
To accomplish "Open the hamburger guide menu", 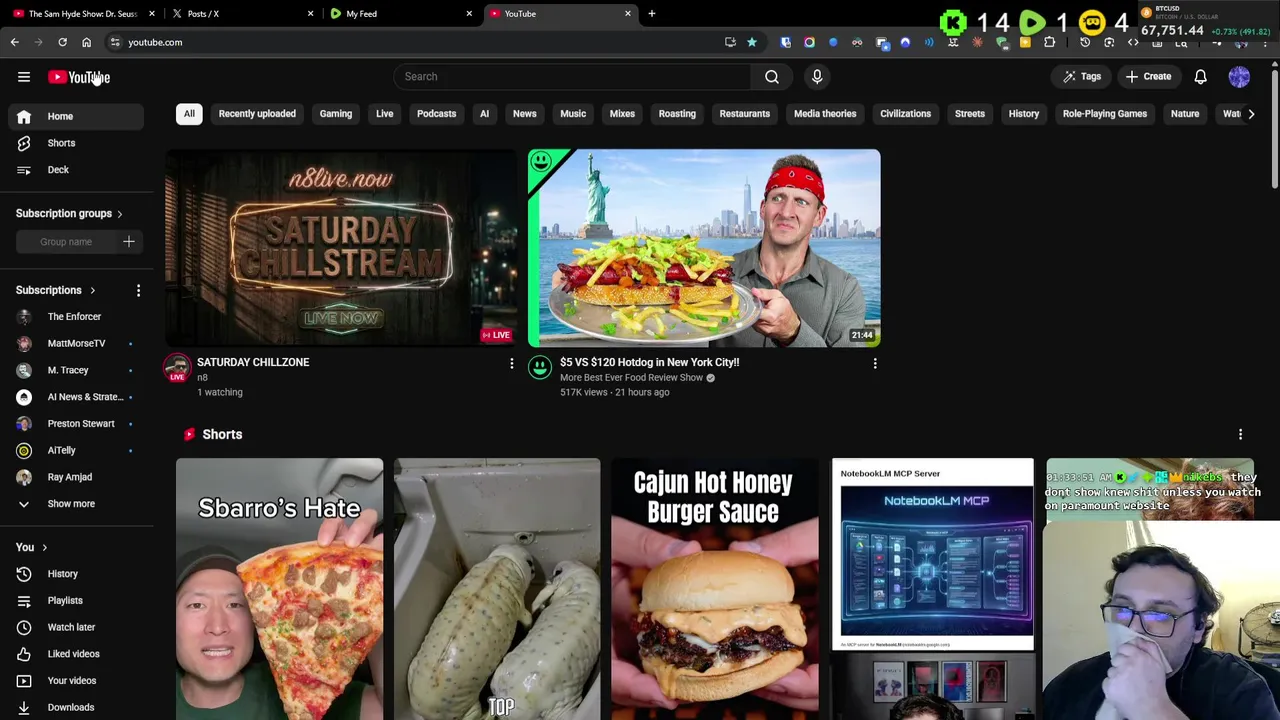I will [x=24, y=77].
